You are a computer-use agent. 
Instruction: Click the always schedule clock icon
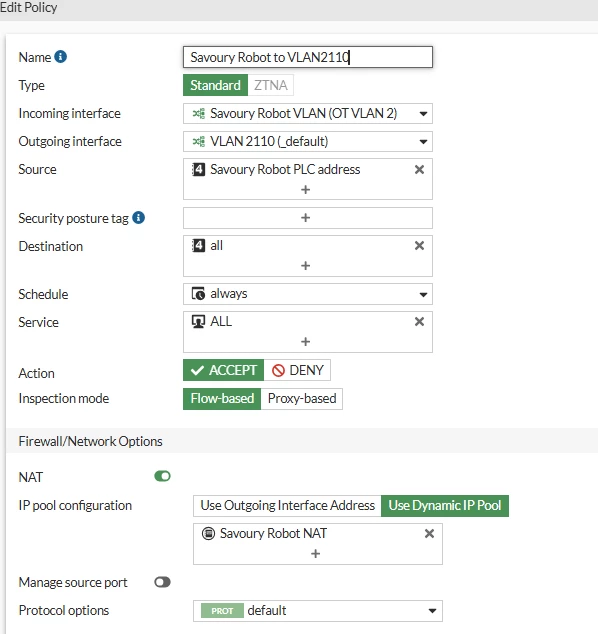point(198,294)
